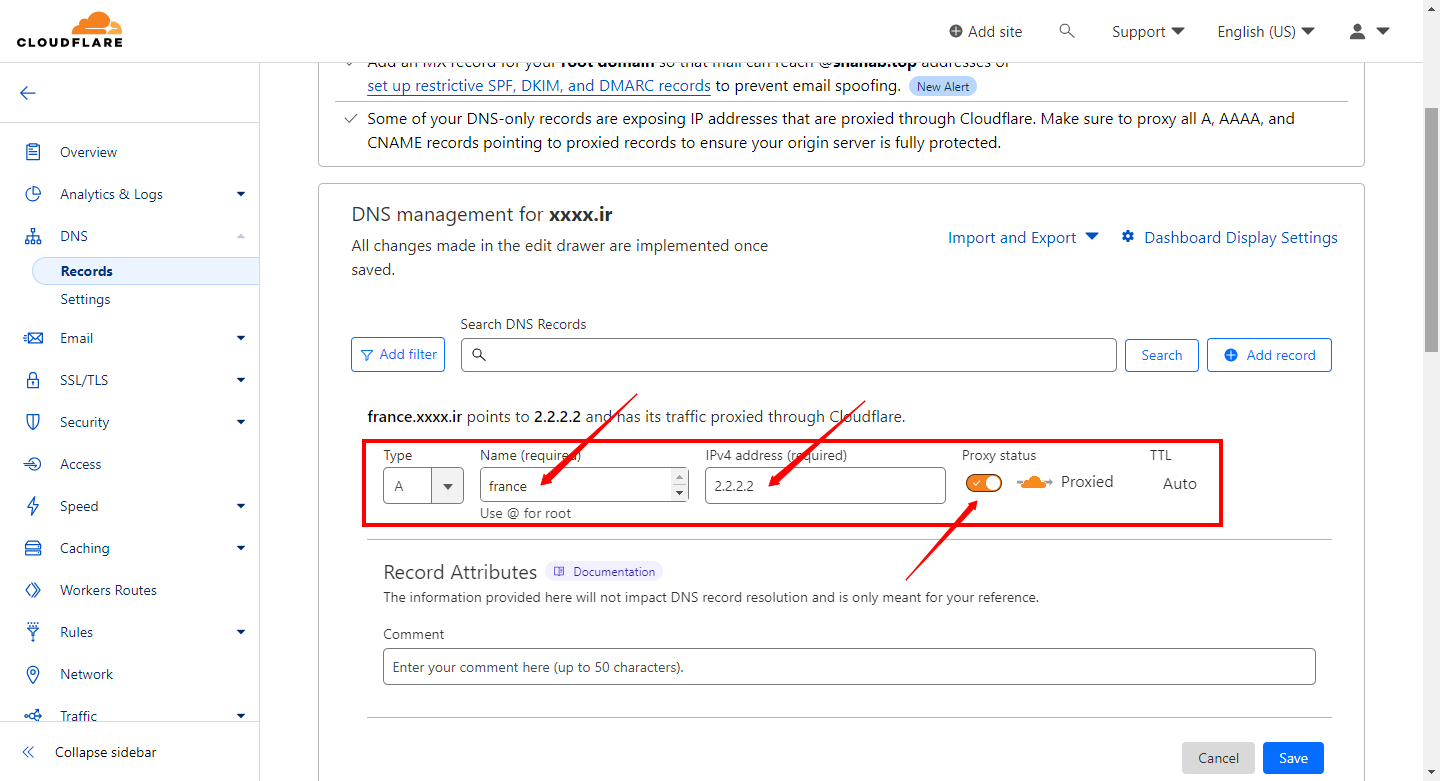Open Access via its sidebar icon
This screenshot has height=781, width=1440.
[33, 464]
